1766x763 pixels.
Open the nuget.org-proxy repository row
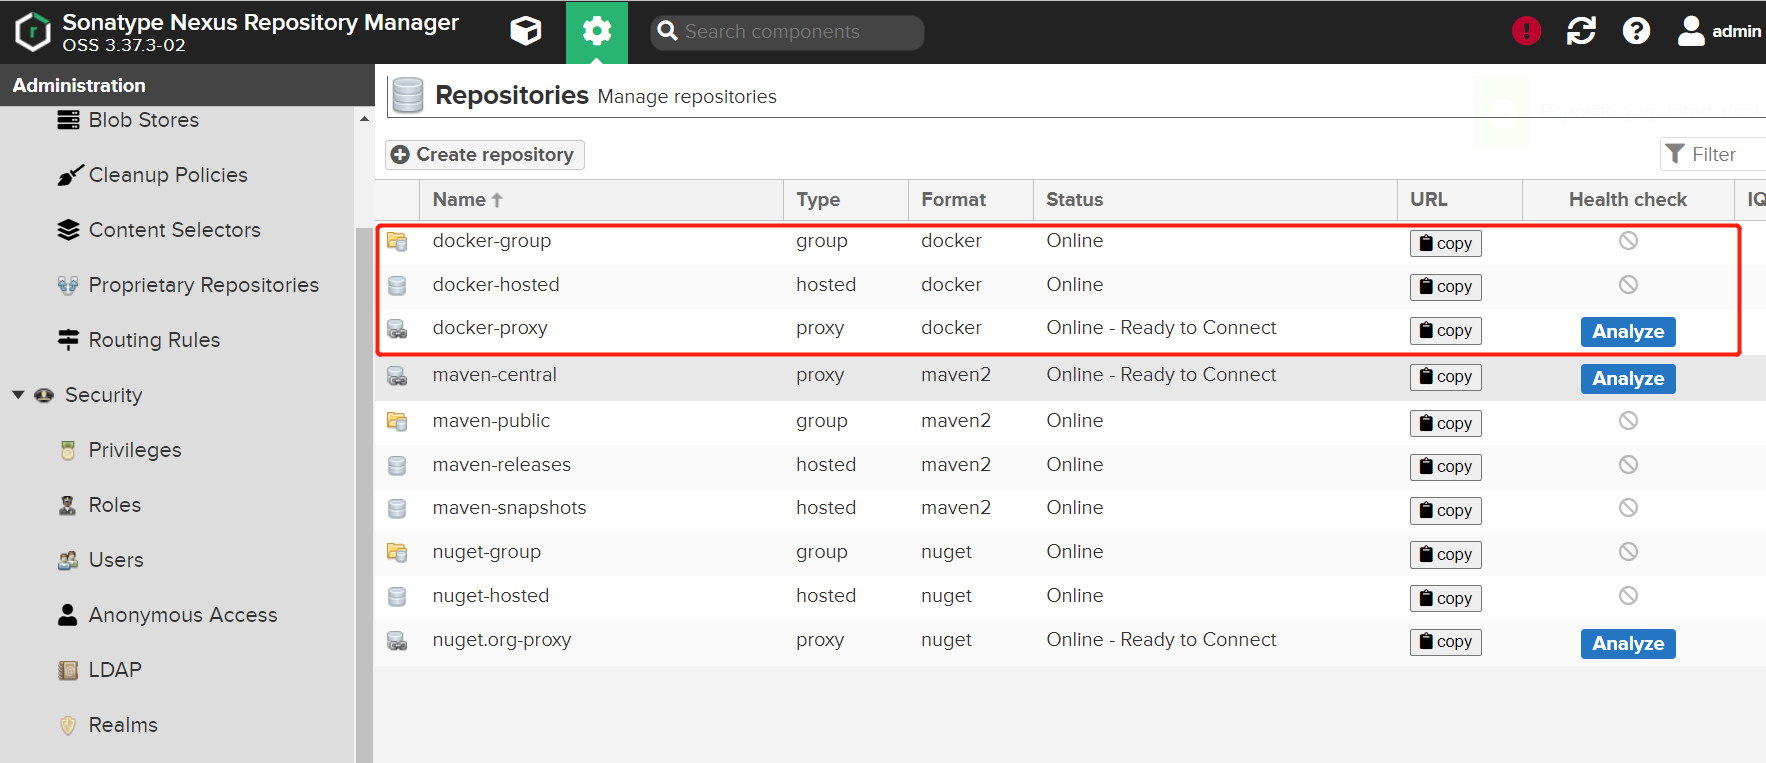coord(1070,641)
